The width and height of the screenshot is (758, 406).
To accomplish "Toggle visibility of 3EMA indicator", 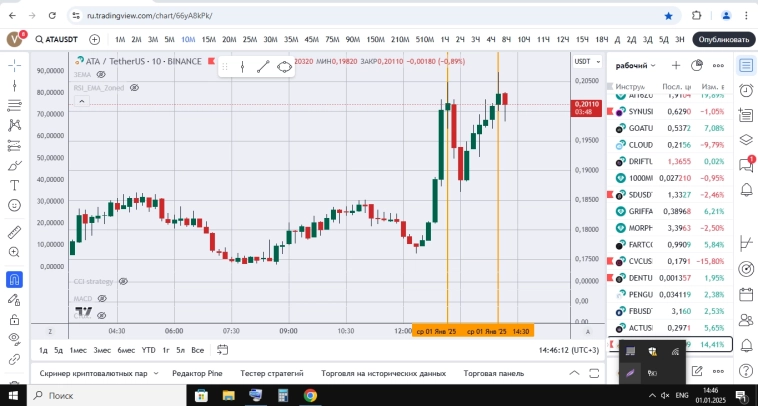I will click(101, 74).
